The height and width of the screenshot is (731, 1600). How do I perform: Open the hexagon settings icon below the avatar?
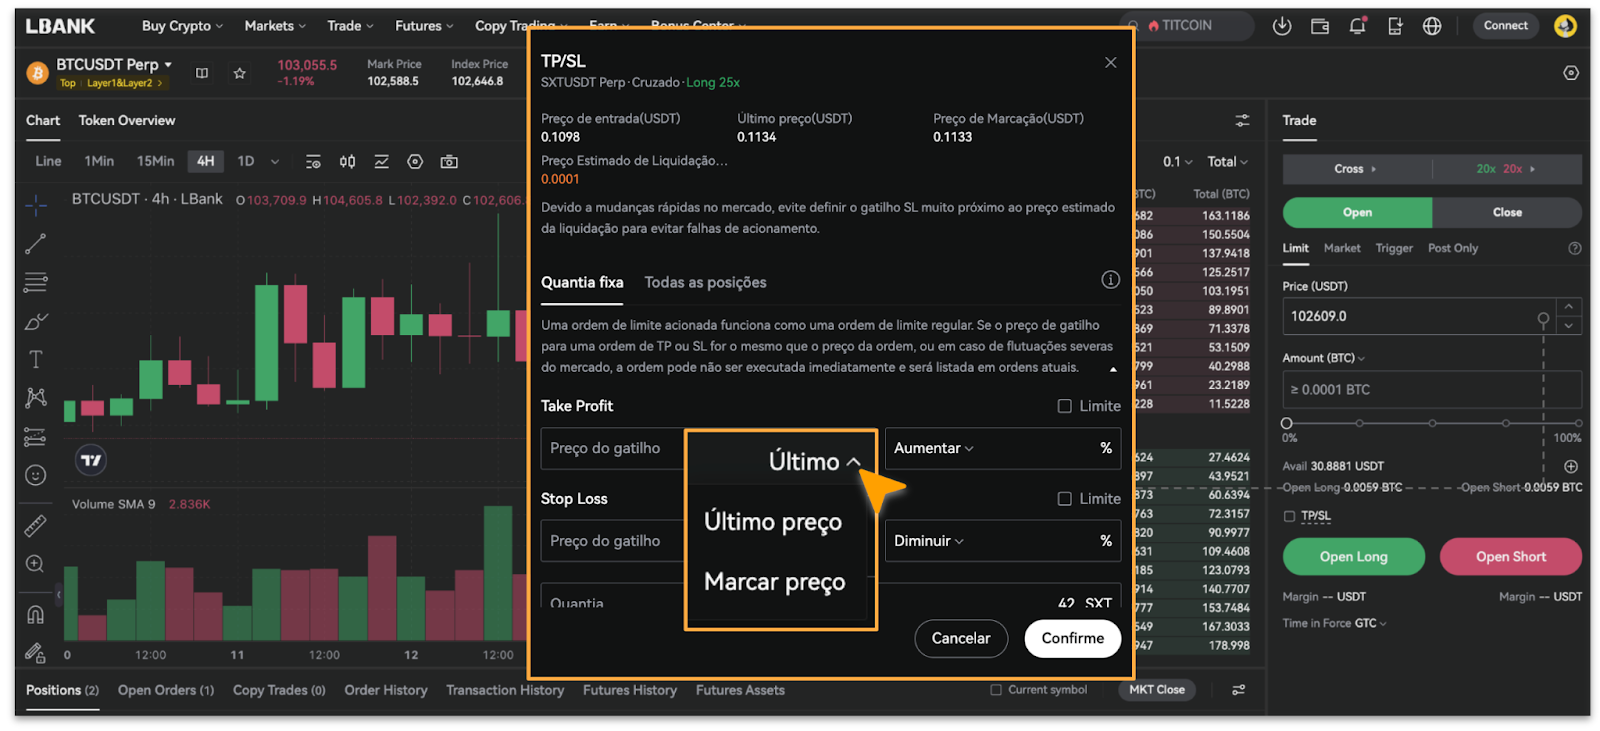click(1571, 73)
